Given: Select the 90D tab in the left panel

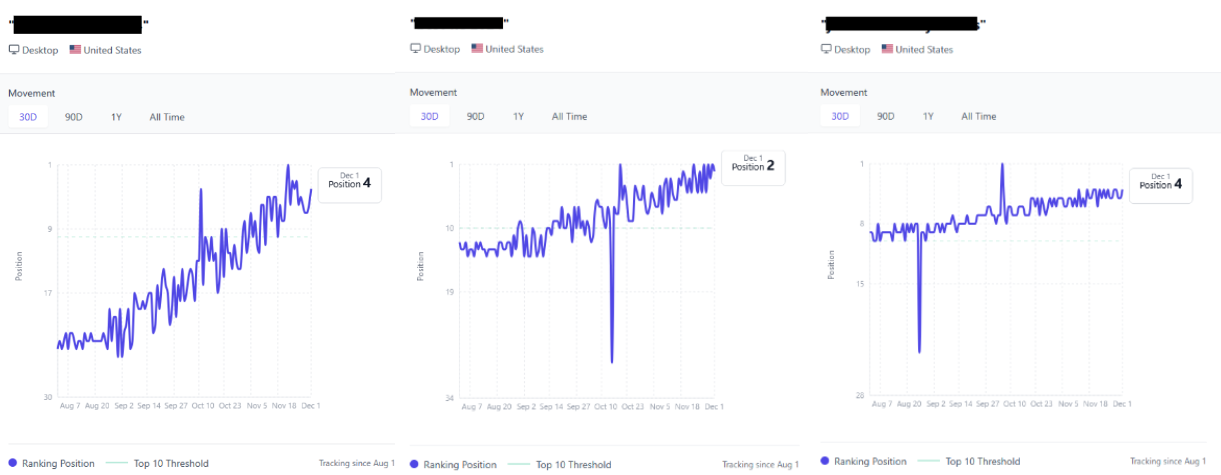Looking at the screenshot, I should point(74,117).
